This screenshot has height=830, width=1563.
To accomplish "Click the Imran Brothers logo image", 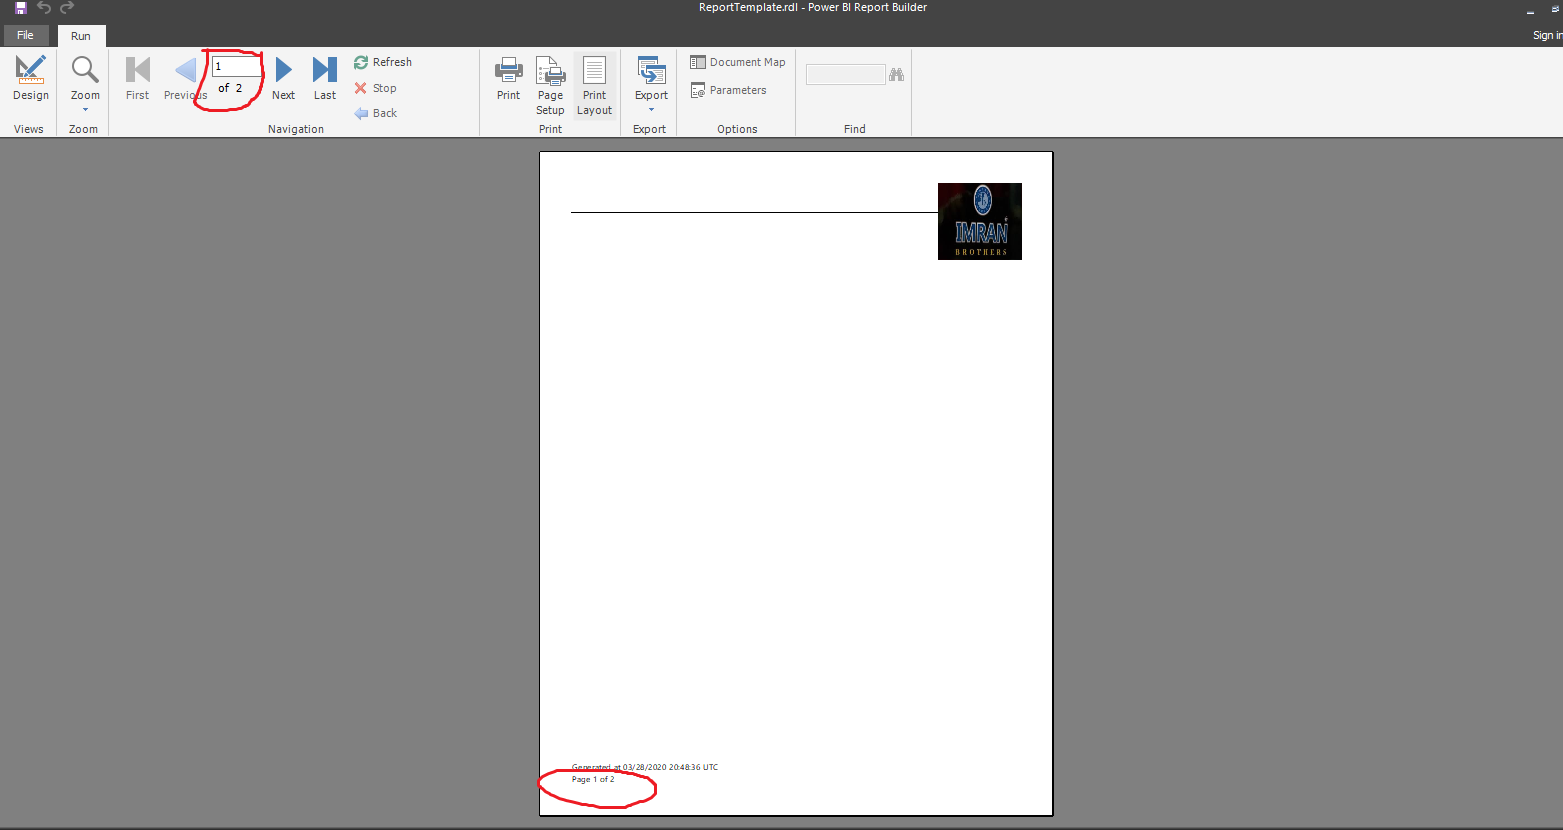I will (980, 221).
